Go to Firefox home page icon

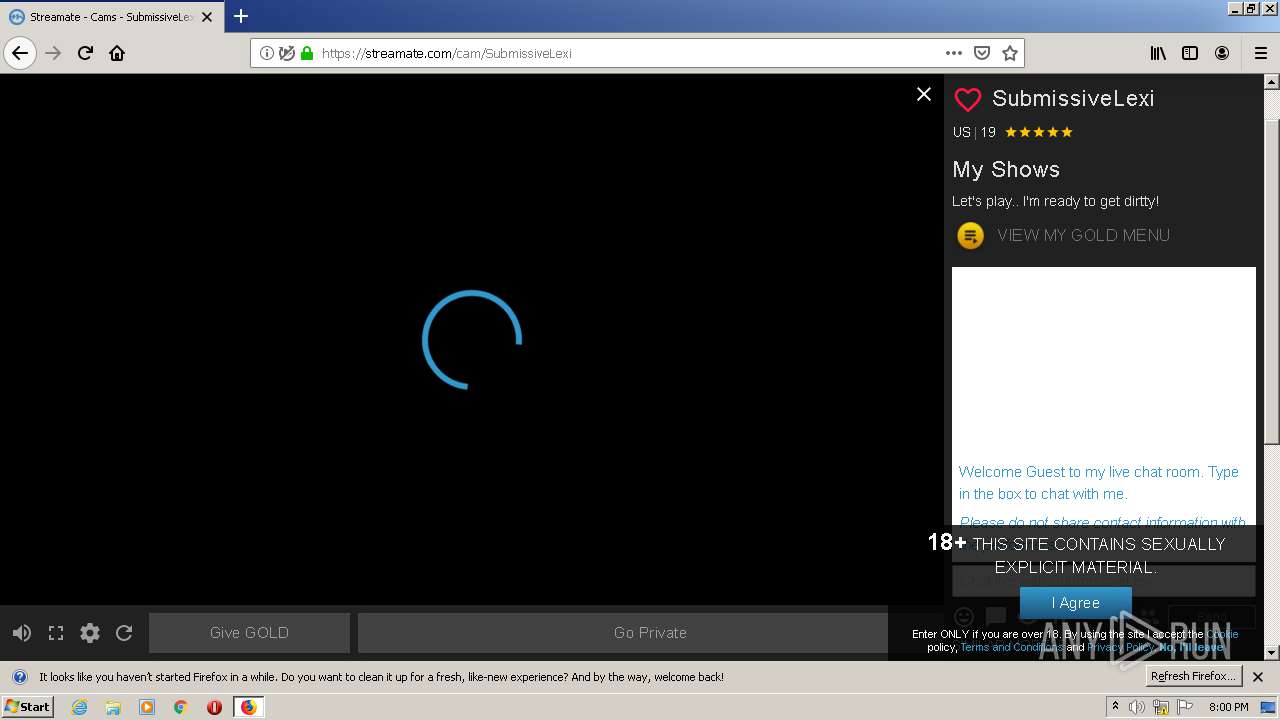pos(117,53)
